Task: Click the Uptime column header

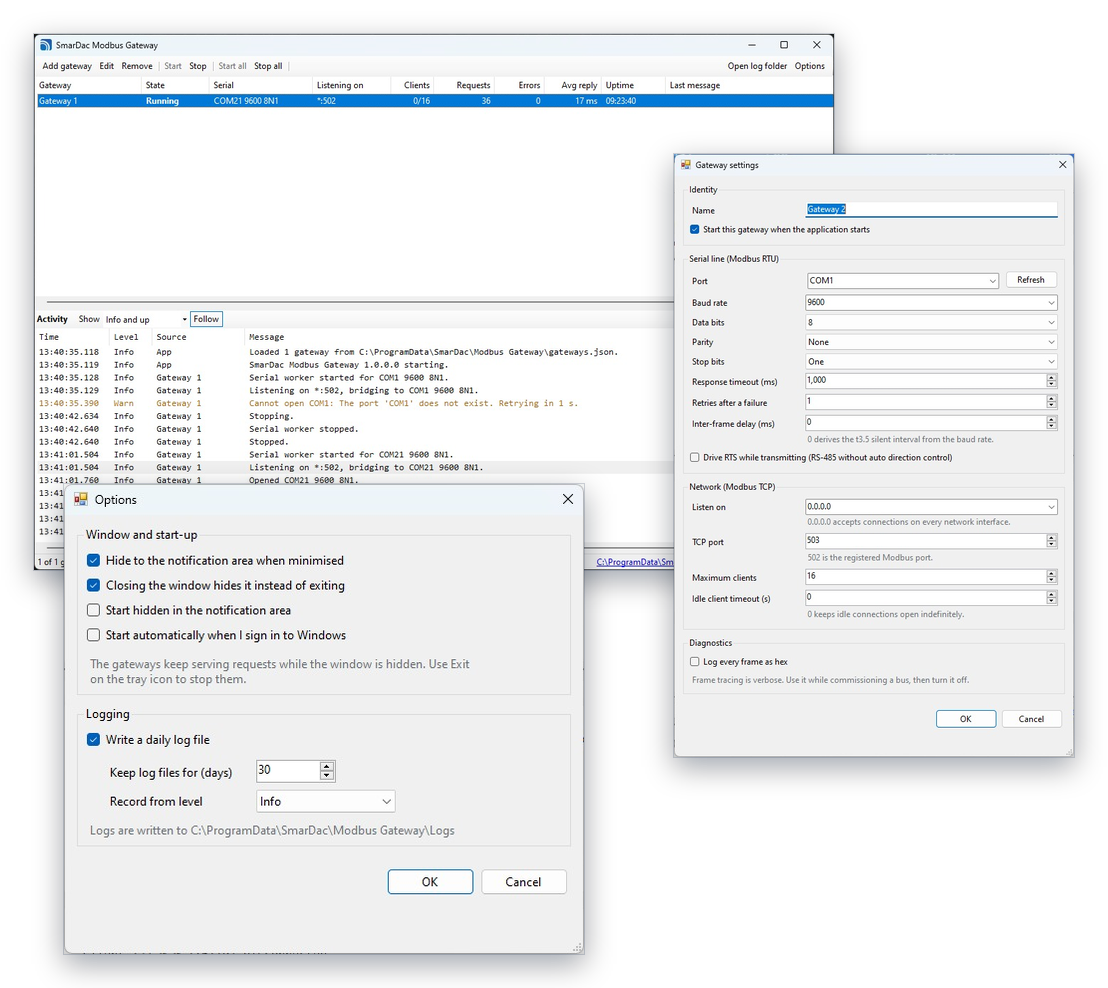Action: pos(632,85)
